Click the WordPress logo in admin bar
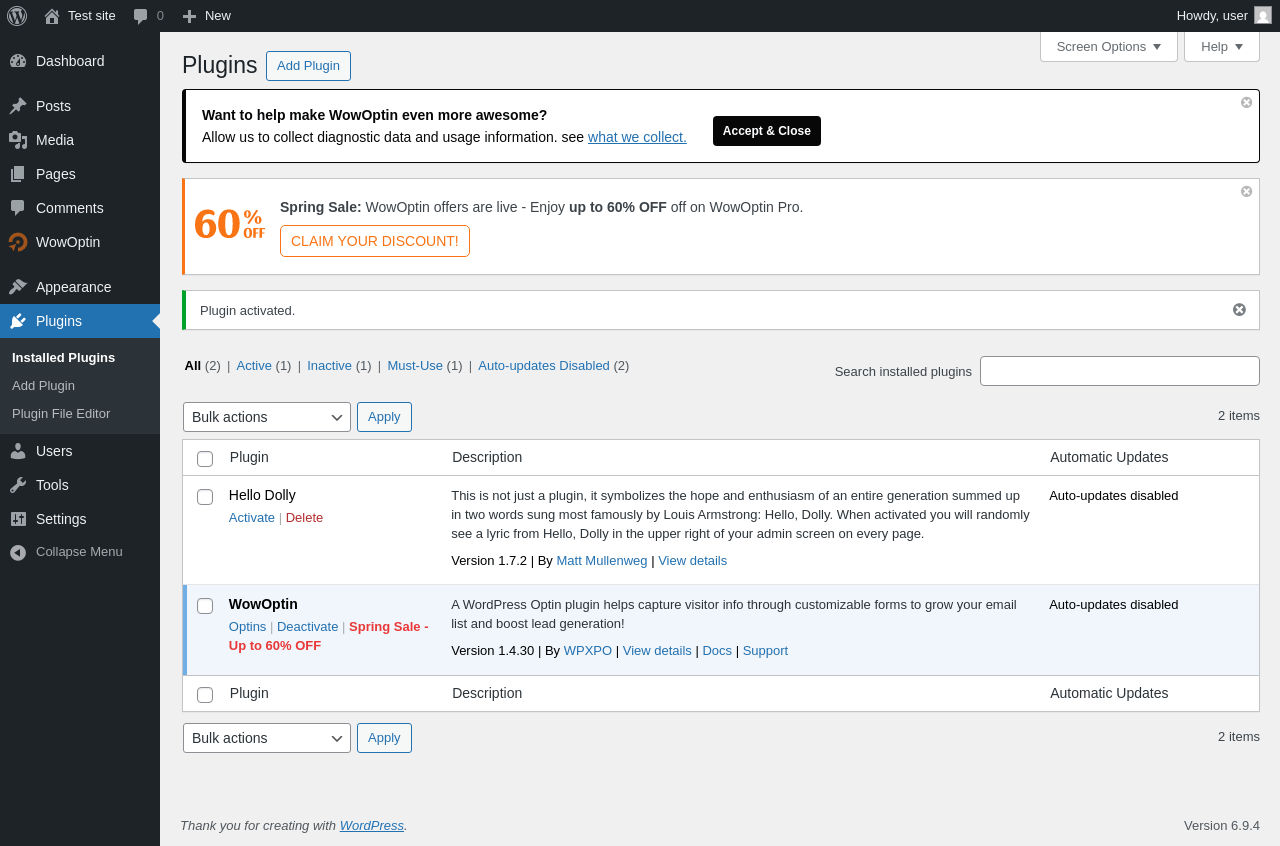This screenshot has height=846, width=1280. coord(17,16)
